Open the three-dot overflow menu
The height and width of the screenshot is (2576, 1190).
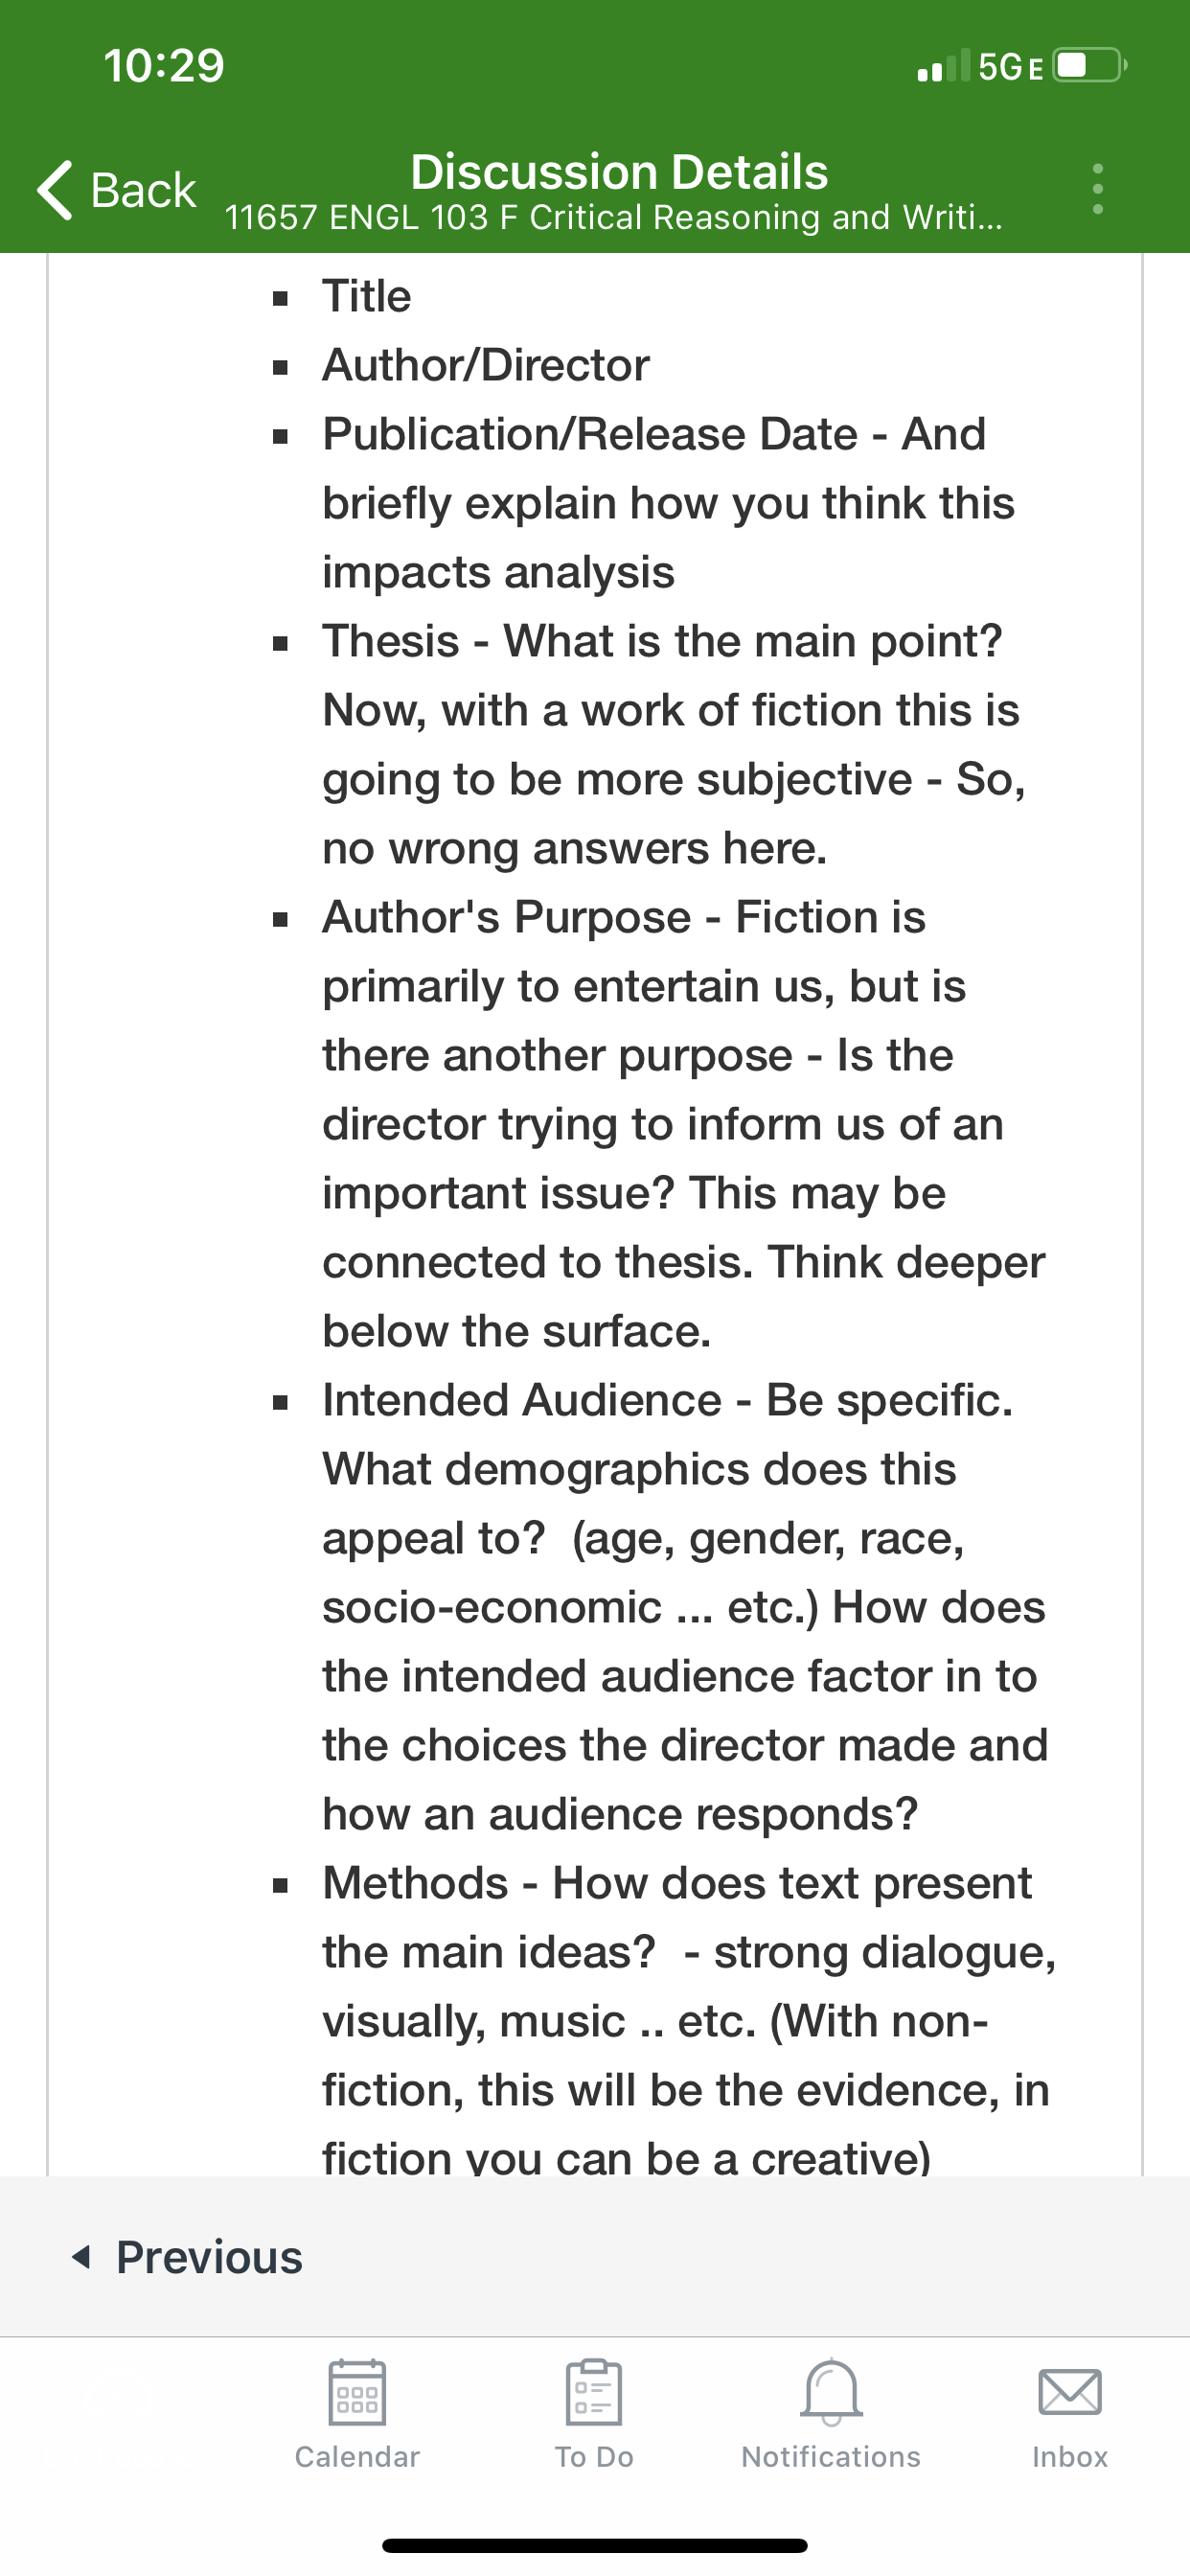click(1097, 189)
